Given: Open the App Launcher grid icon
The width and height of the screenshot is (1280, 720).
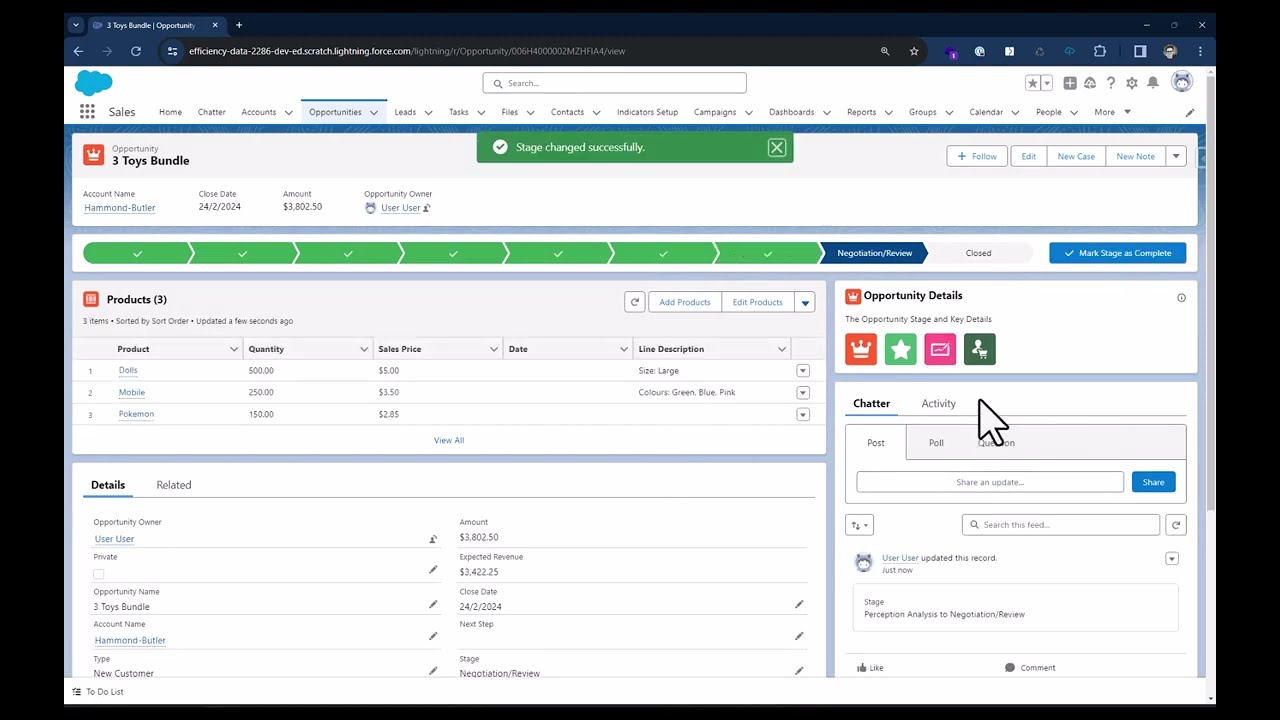Looking at the screenshot, I should (x=87, y=112).
